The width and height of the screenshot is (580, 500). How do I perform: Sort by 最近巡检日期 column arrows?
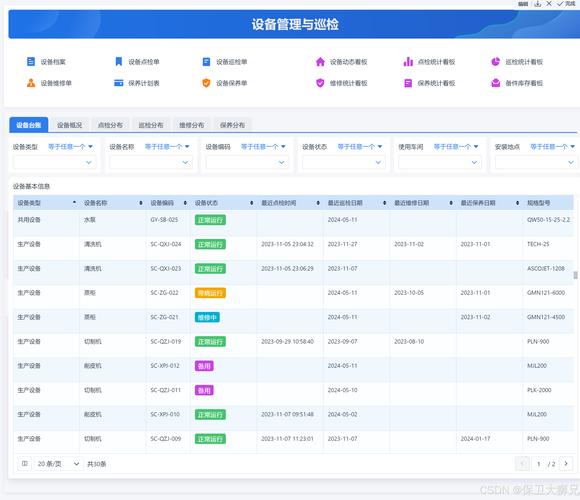[385, 203]
